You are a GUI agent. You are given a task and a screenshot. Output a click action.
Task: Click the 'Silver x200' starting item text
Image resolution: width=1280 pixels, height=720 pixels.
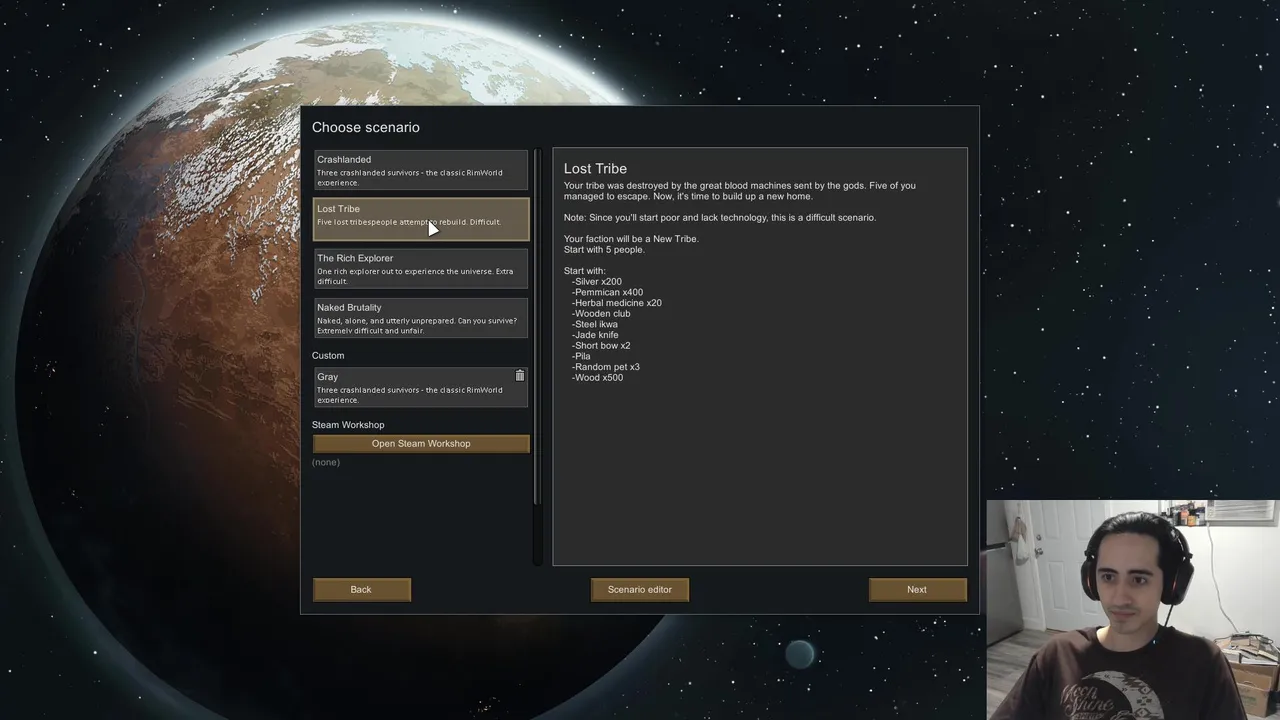[597, 282]
